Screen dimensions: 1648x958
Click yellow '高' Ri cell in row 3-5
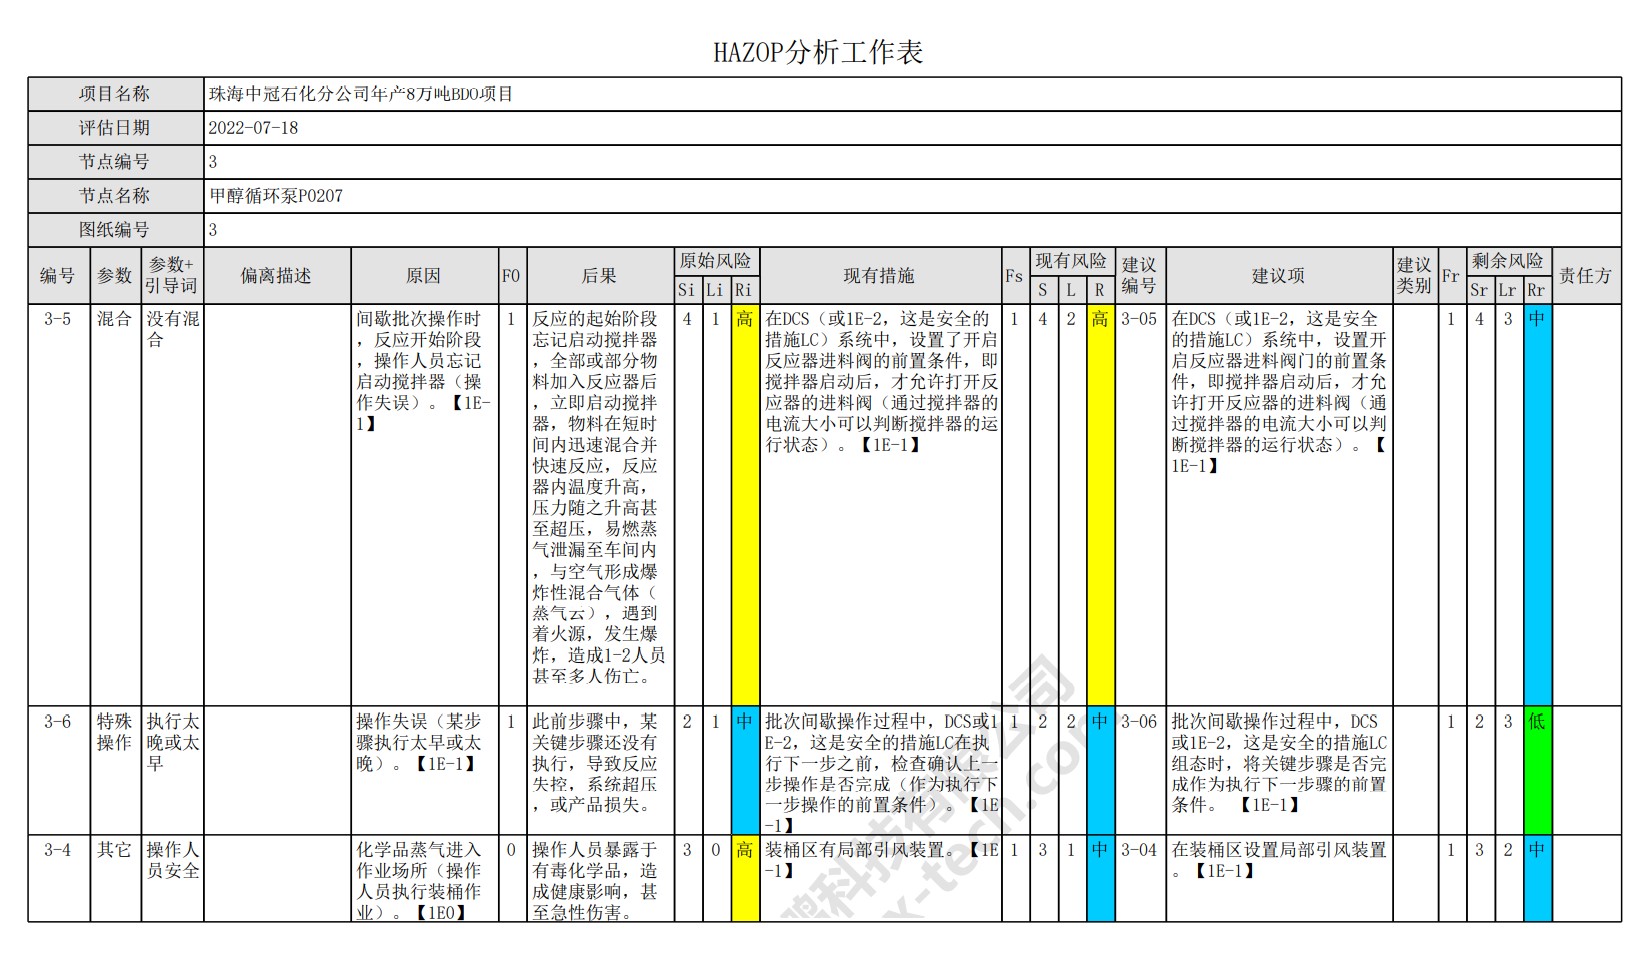pos(744,505)
